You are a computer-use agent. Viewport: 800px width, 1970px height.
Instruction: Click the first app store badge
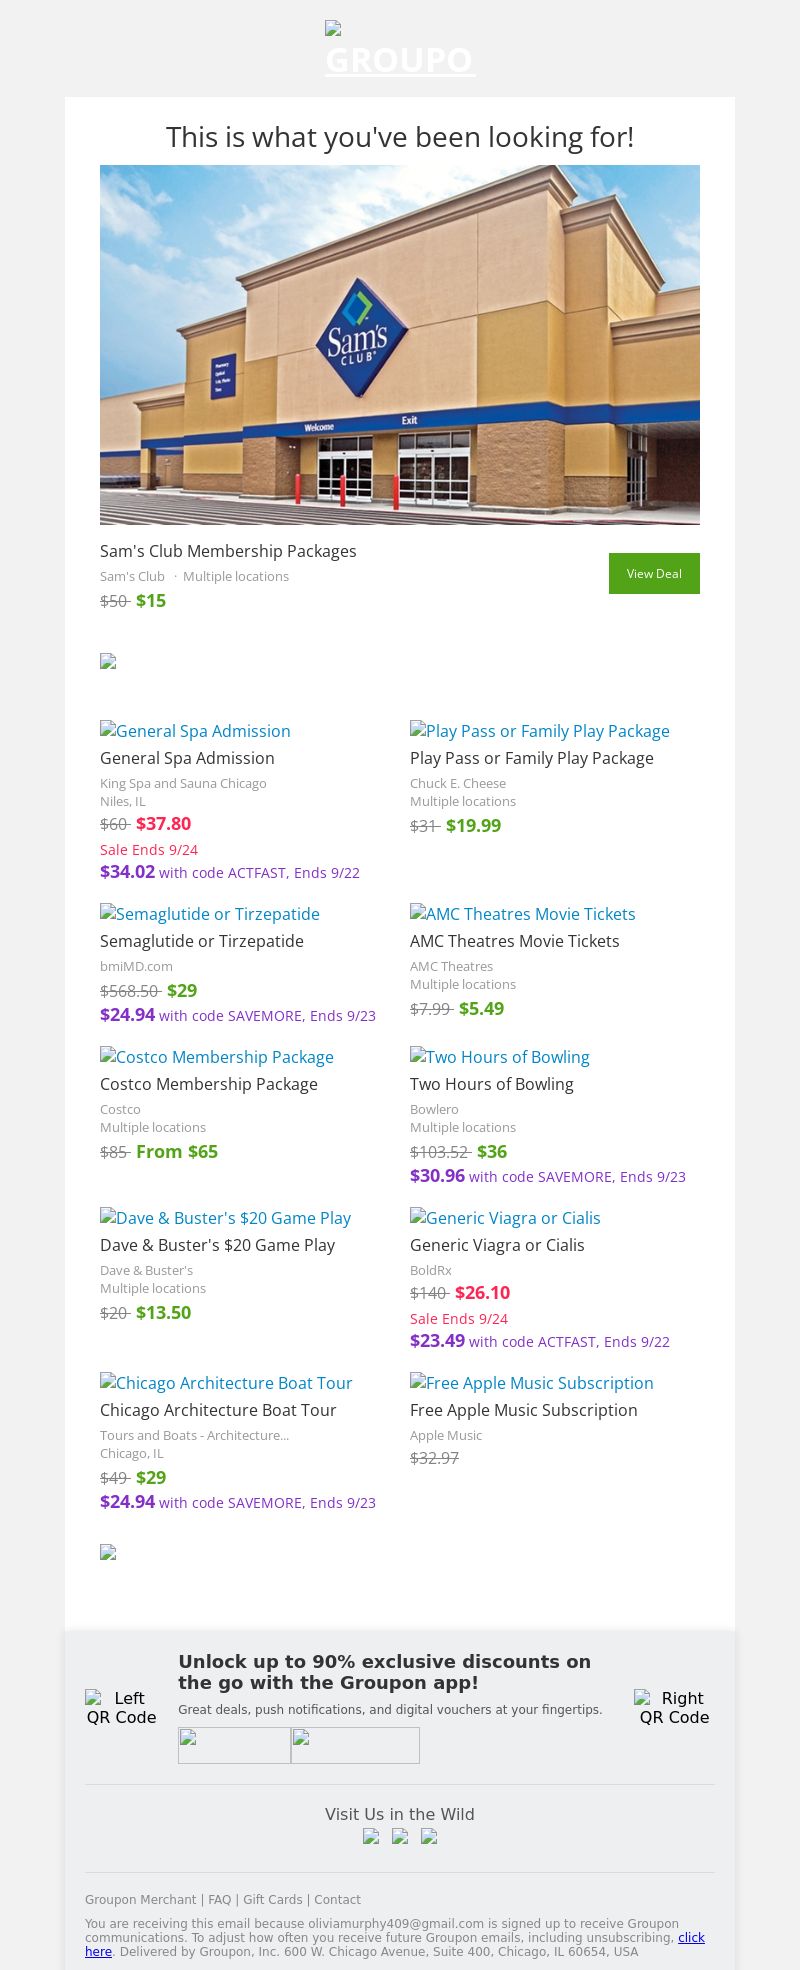coord(234,1745)
